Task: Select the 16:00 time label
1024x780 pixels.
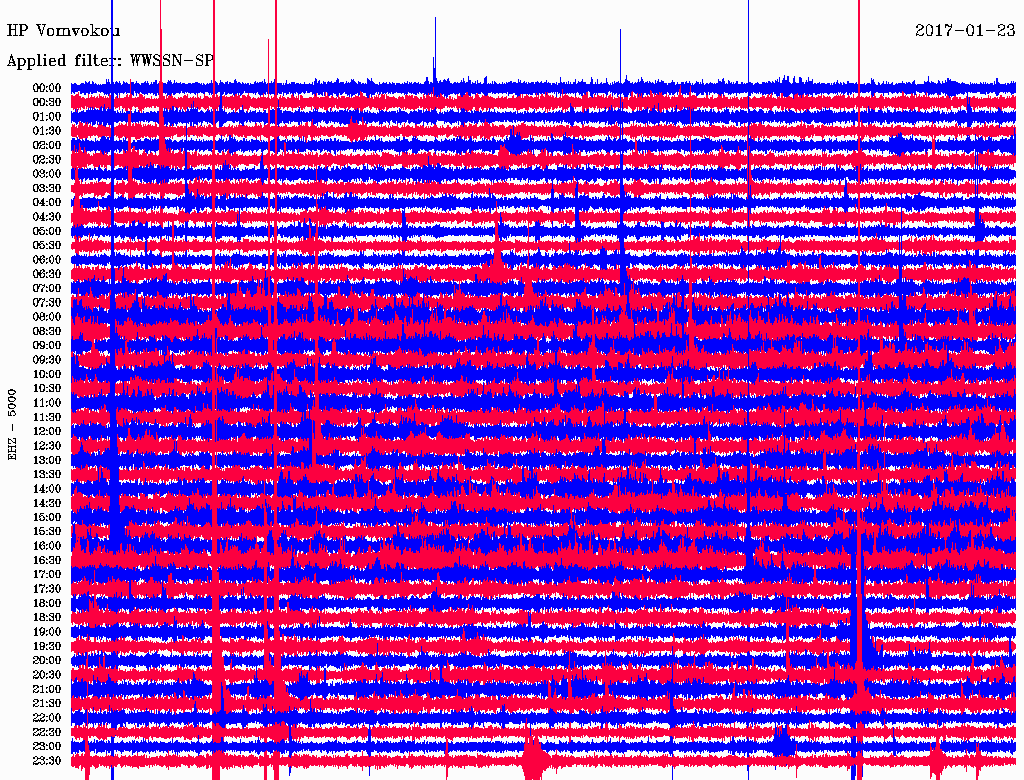Action: point(47,546)
